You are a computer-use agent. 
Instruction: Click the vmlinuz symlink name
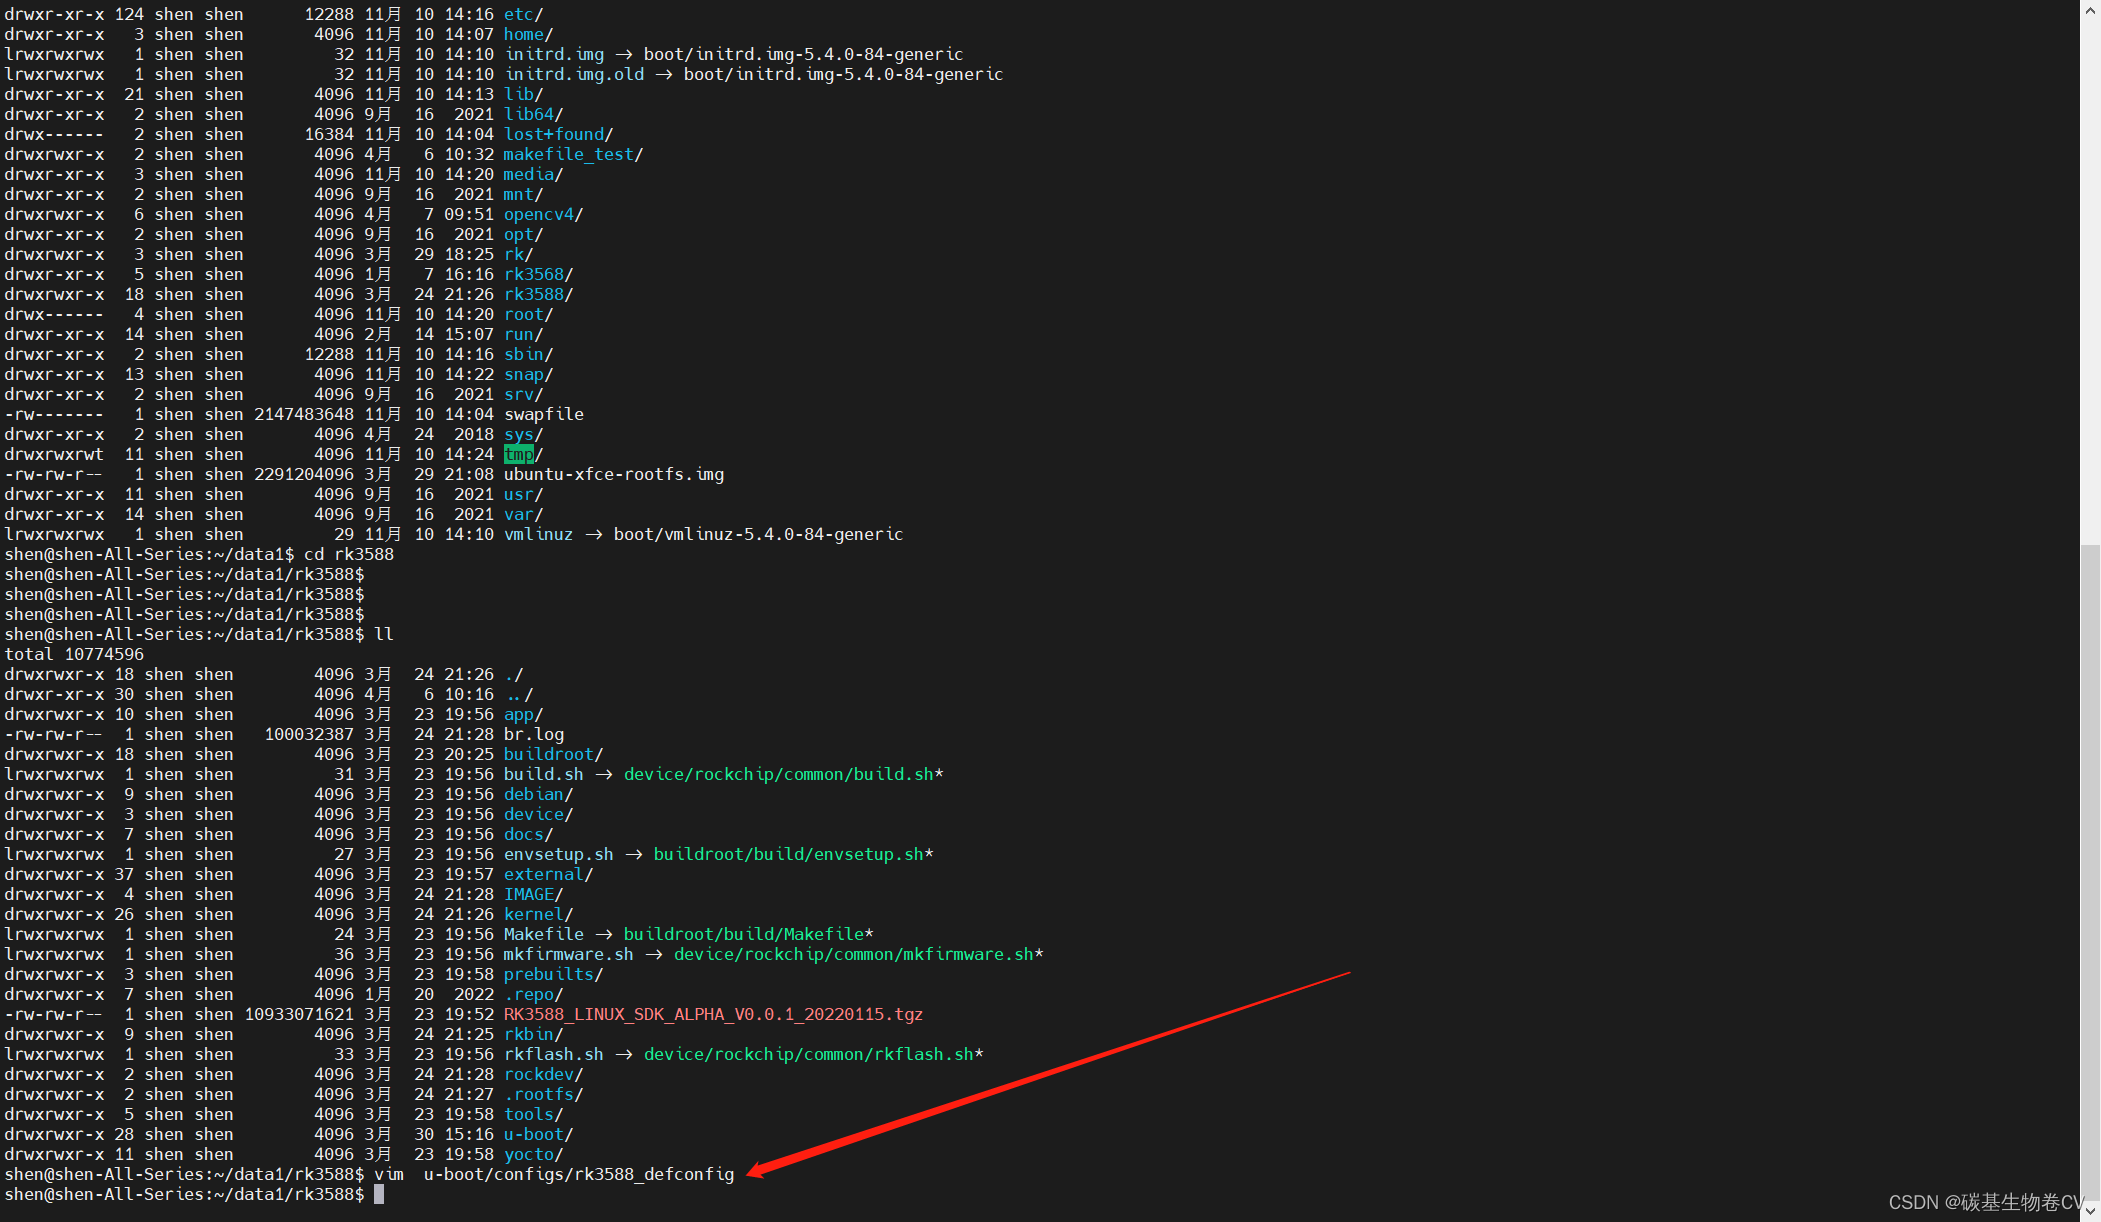[539, 534]
